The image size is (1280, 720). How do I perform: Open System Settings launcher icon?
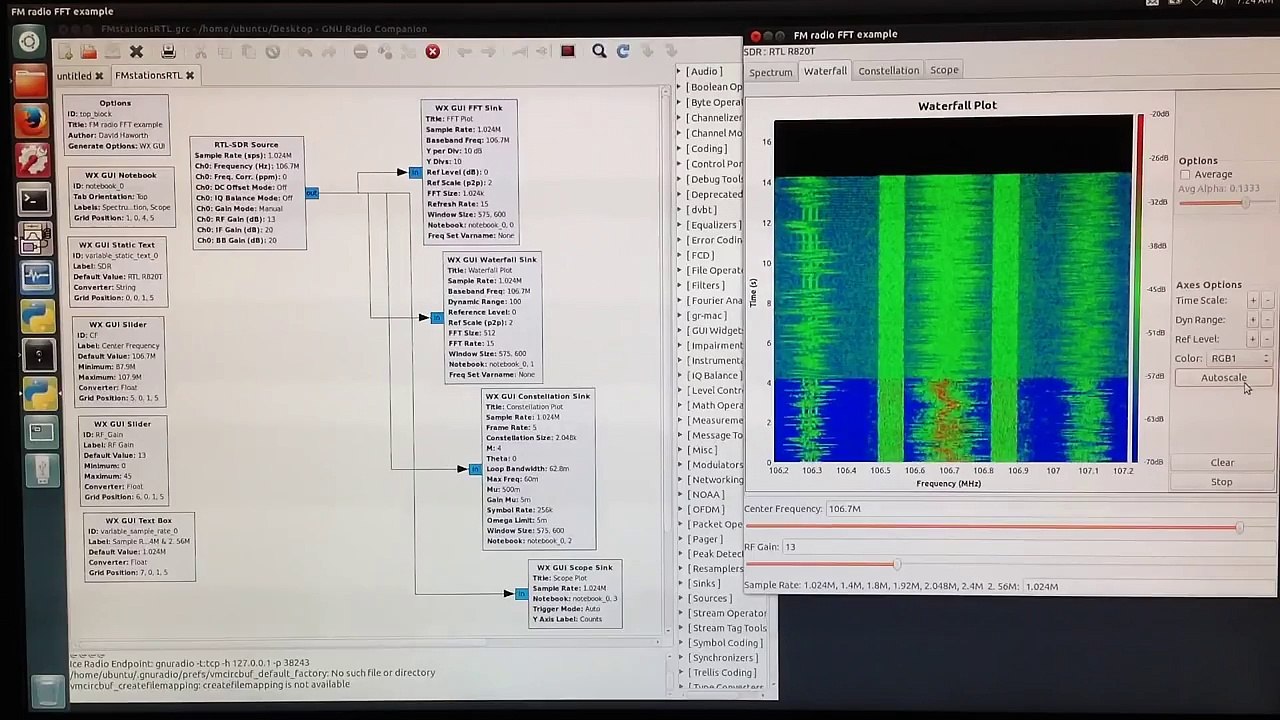coord(32,160)
